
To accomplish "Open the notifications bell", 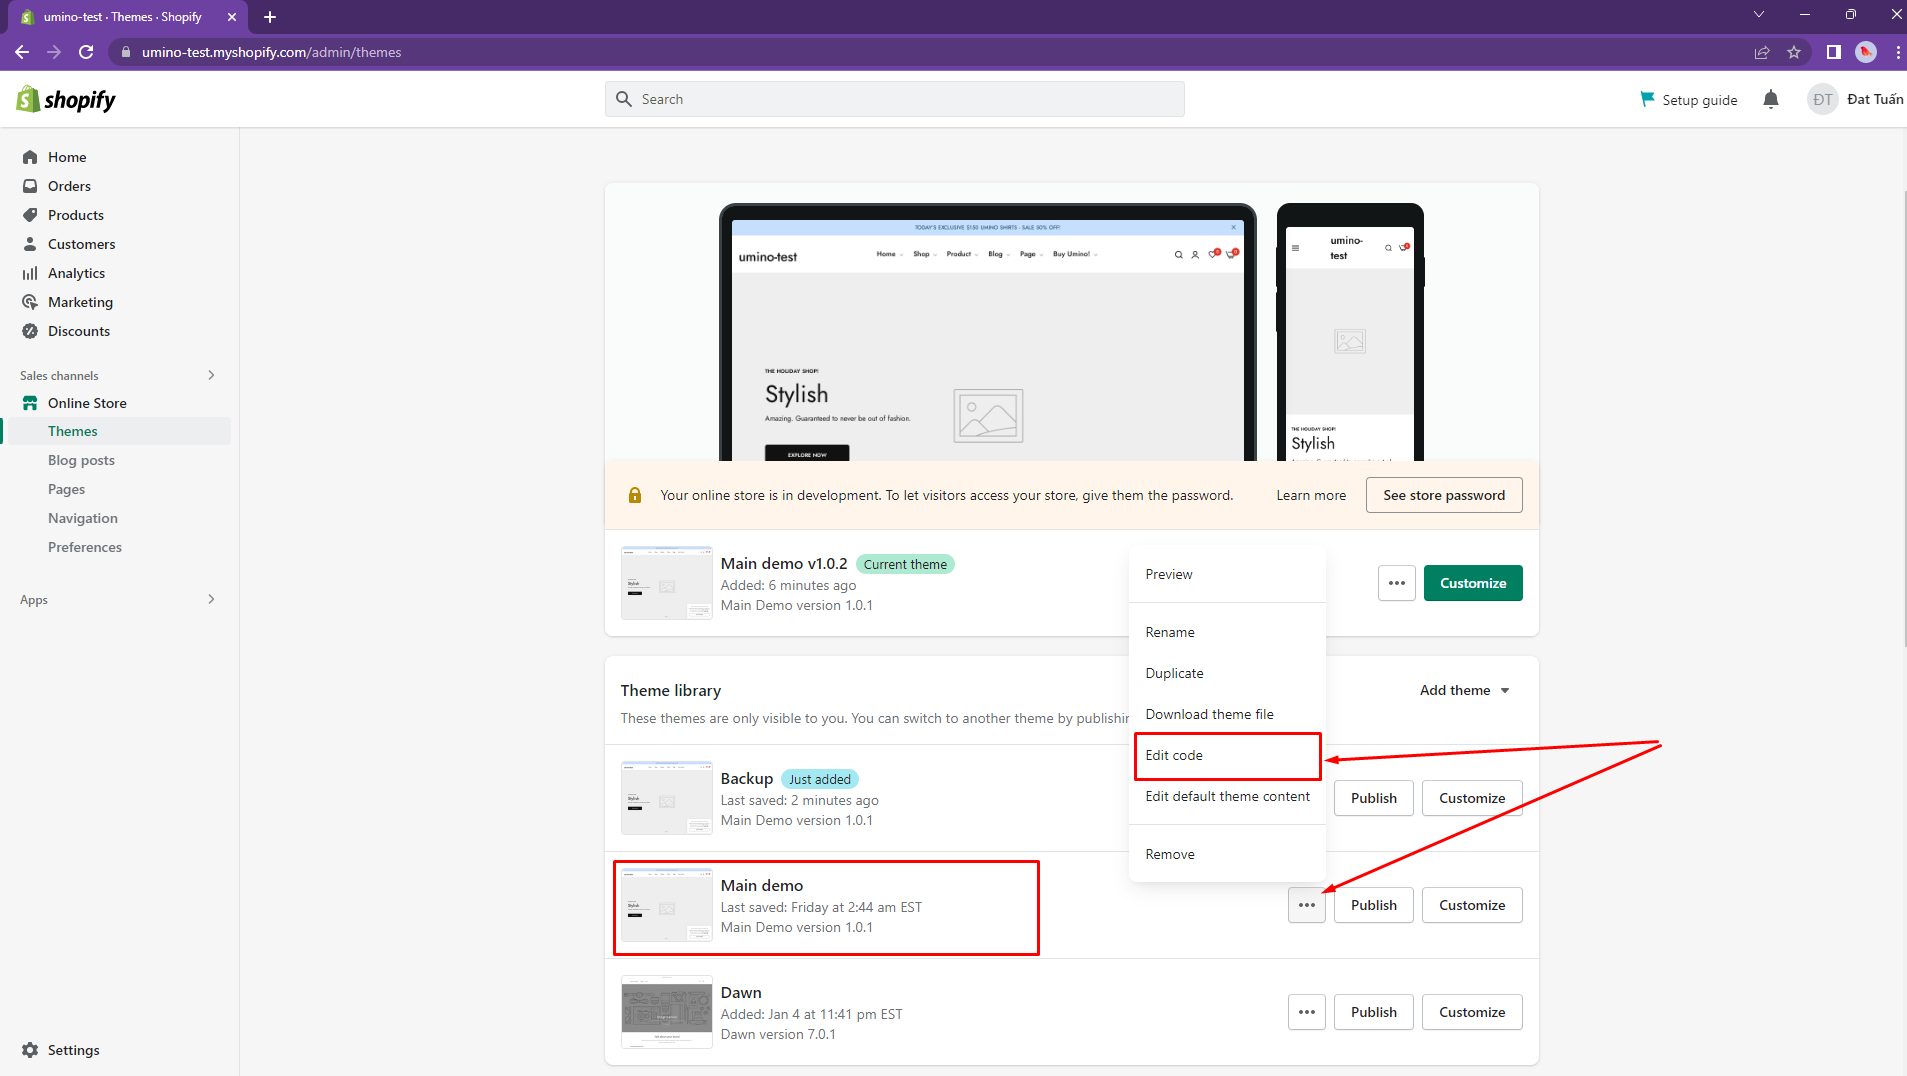I will pos(1771,99).
